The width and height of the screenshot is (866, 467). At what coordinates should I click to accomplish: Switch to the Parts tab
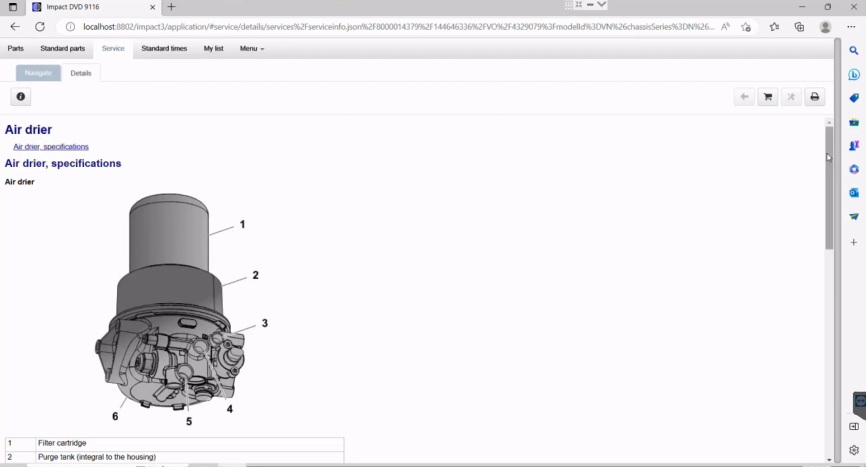(16, 48)
